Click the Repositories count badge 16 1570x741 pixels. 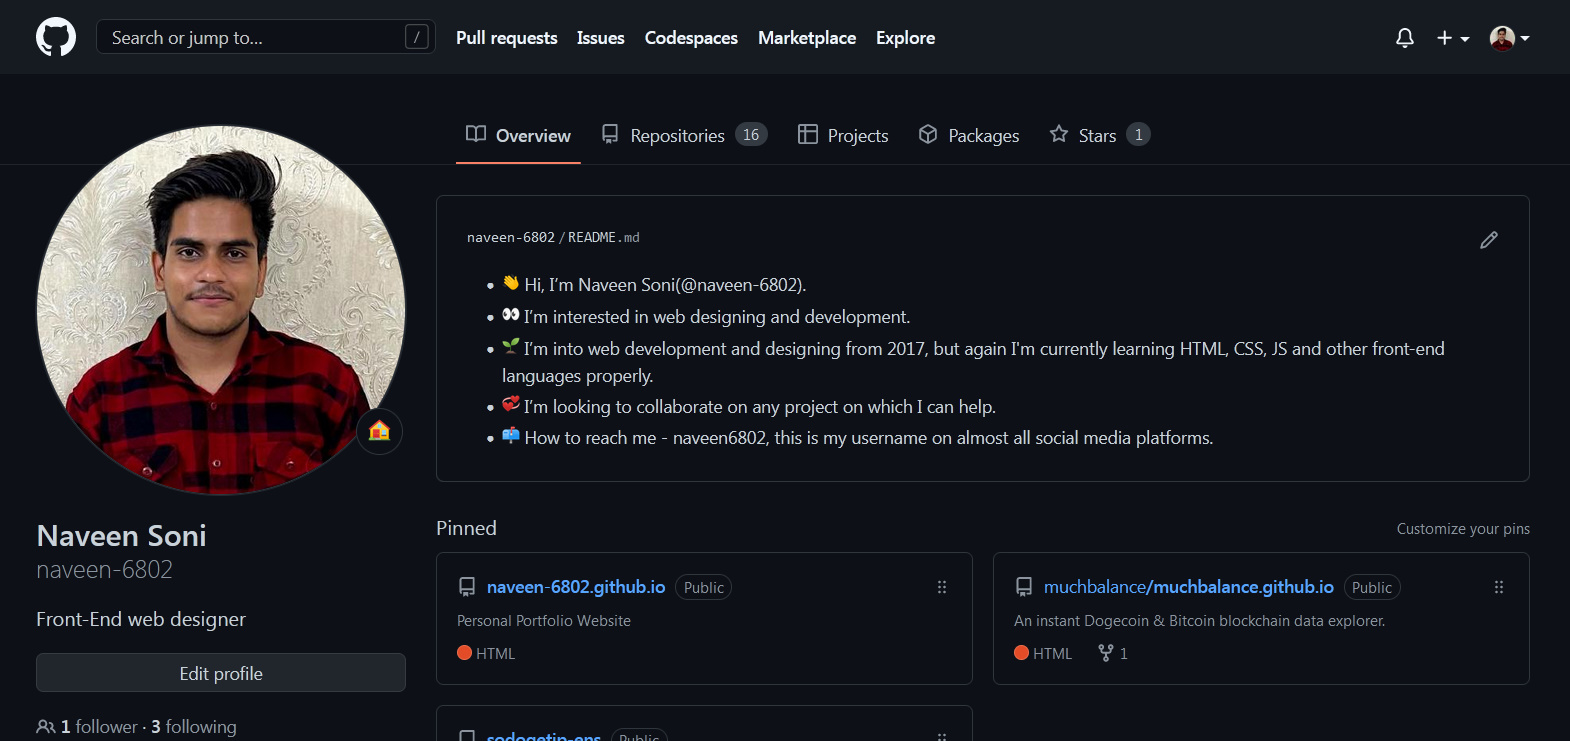(x=751, y=134)
